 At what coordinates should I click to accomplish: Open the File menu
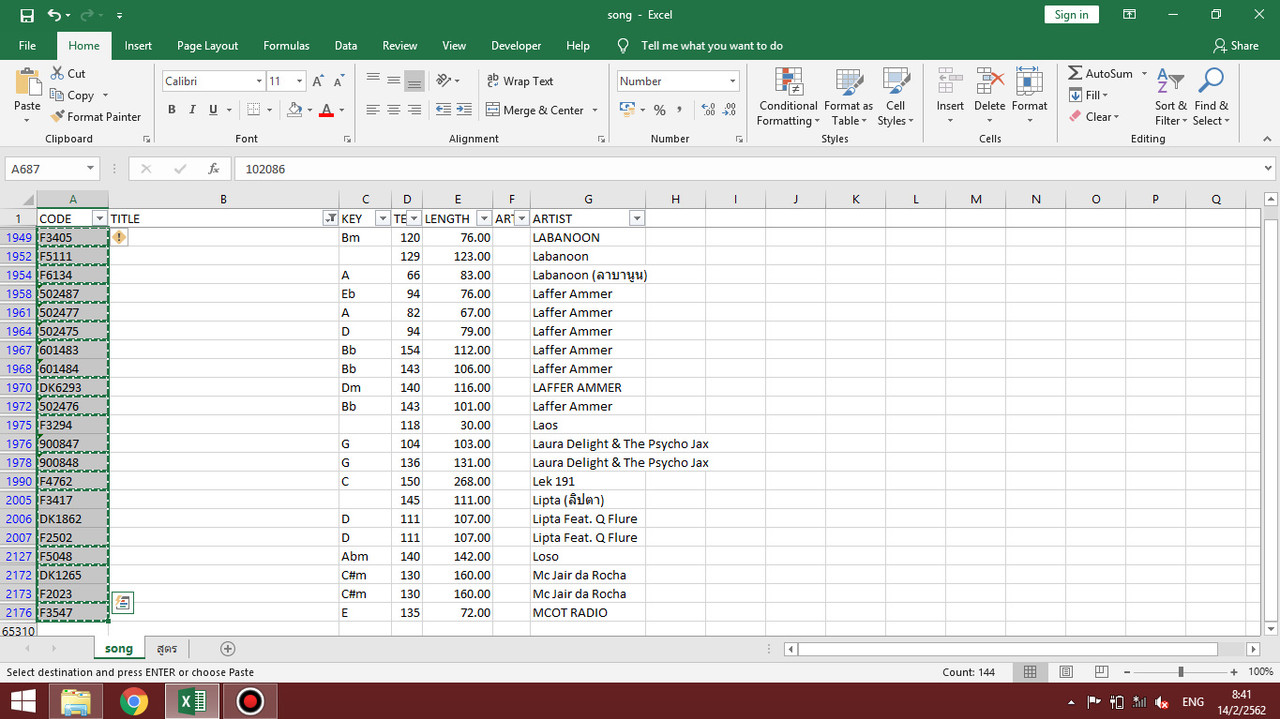pos(27,46)
